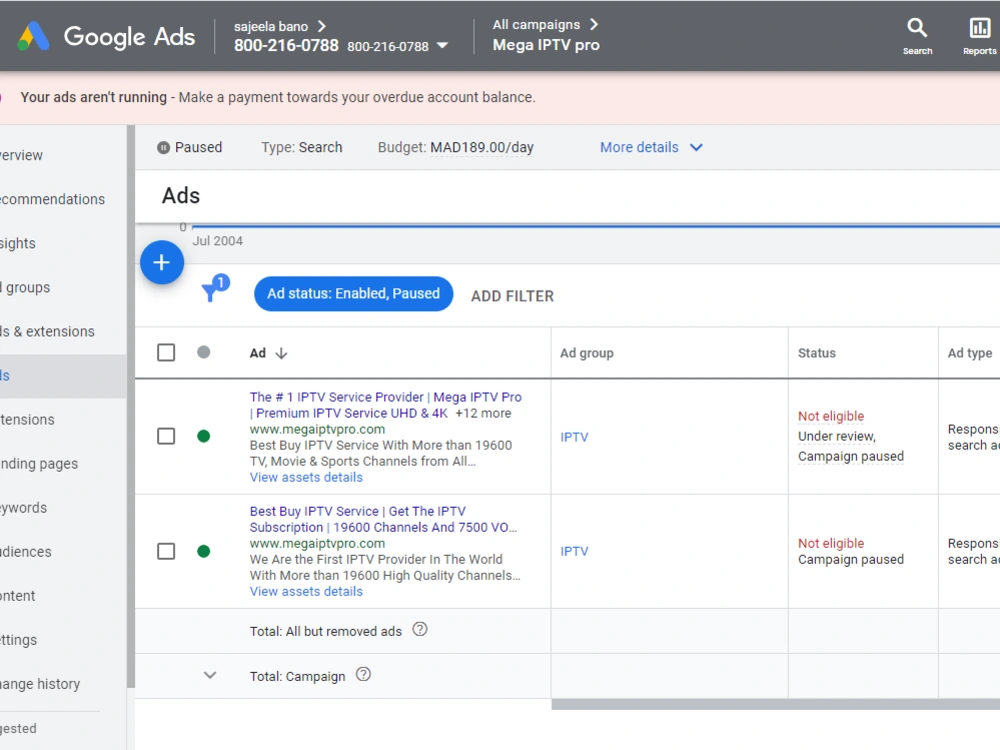Click the Google Ads logo
This screenshot has height=750, width=1000.
pos(106,36)
